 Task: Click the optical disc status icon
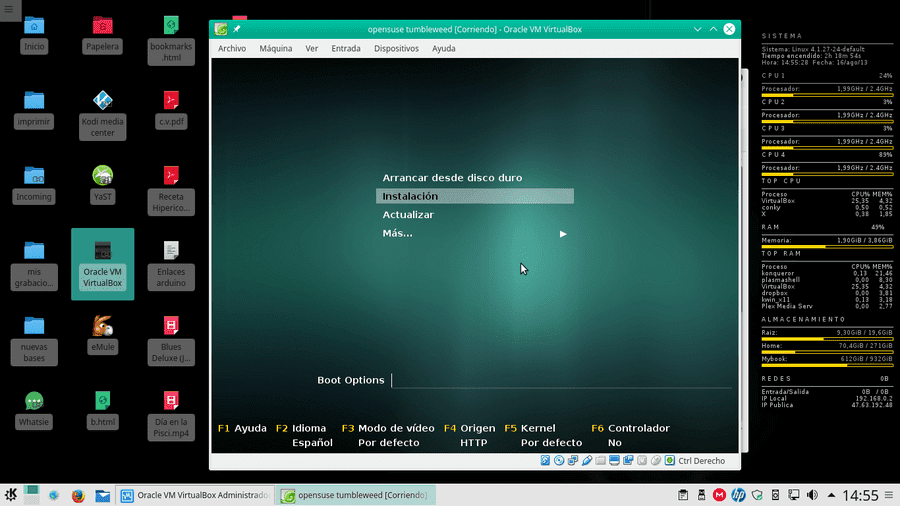click(559, 461)
